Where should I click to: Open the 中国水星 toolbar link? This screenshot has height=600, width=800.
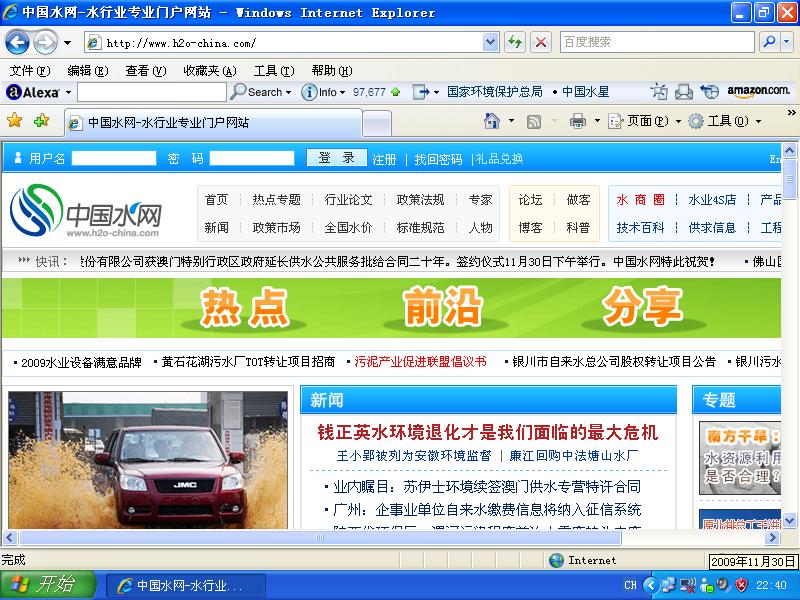[x=585, y=92]
